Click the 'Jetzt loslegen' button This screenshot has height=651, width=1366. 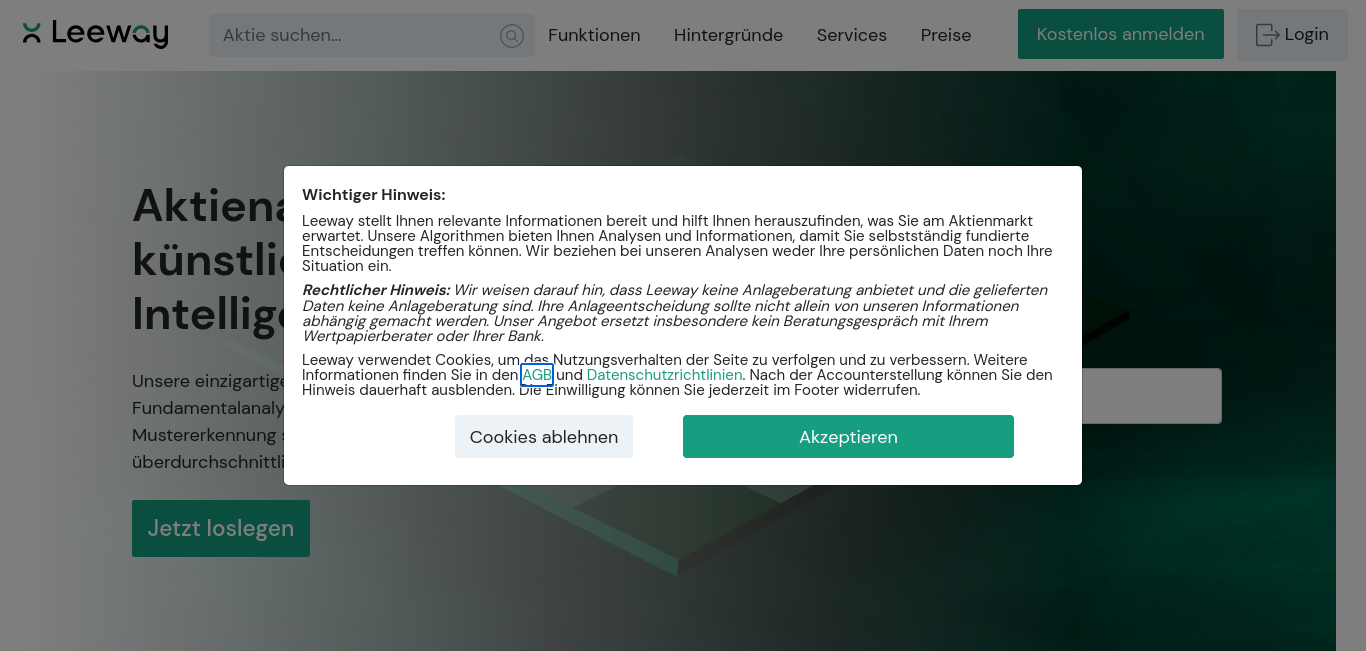pyautogui.click(x=221, y=528)
